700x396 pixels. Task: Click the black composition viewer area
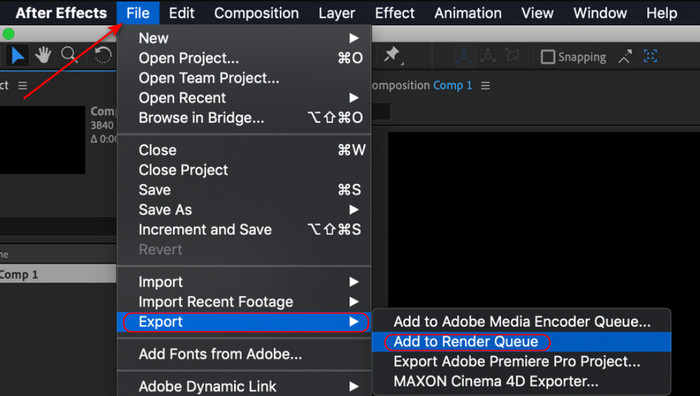pos(544,219)
